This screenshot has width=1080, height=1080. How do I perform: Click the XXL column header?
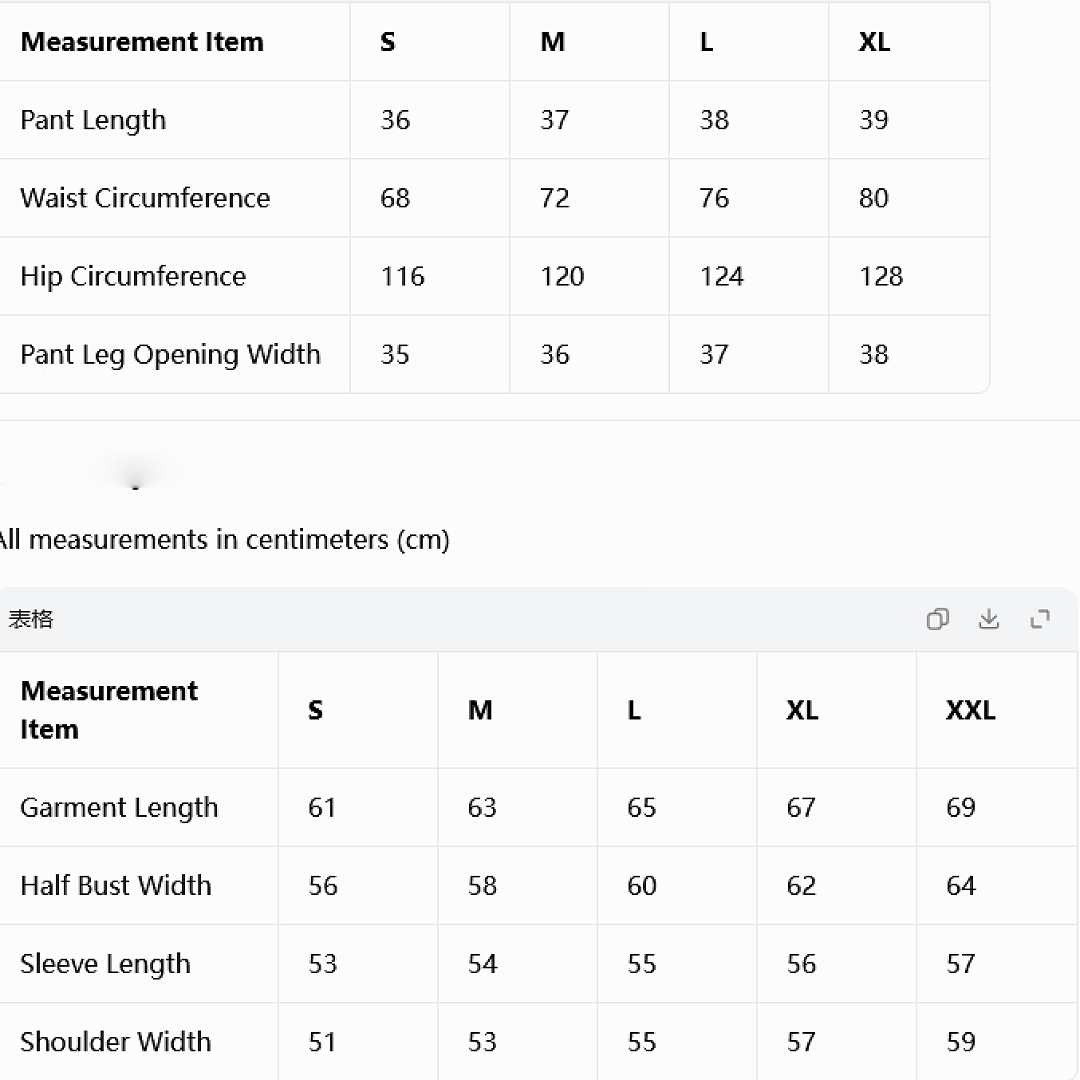pyautogui.click(x=970, y=710)
